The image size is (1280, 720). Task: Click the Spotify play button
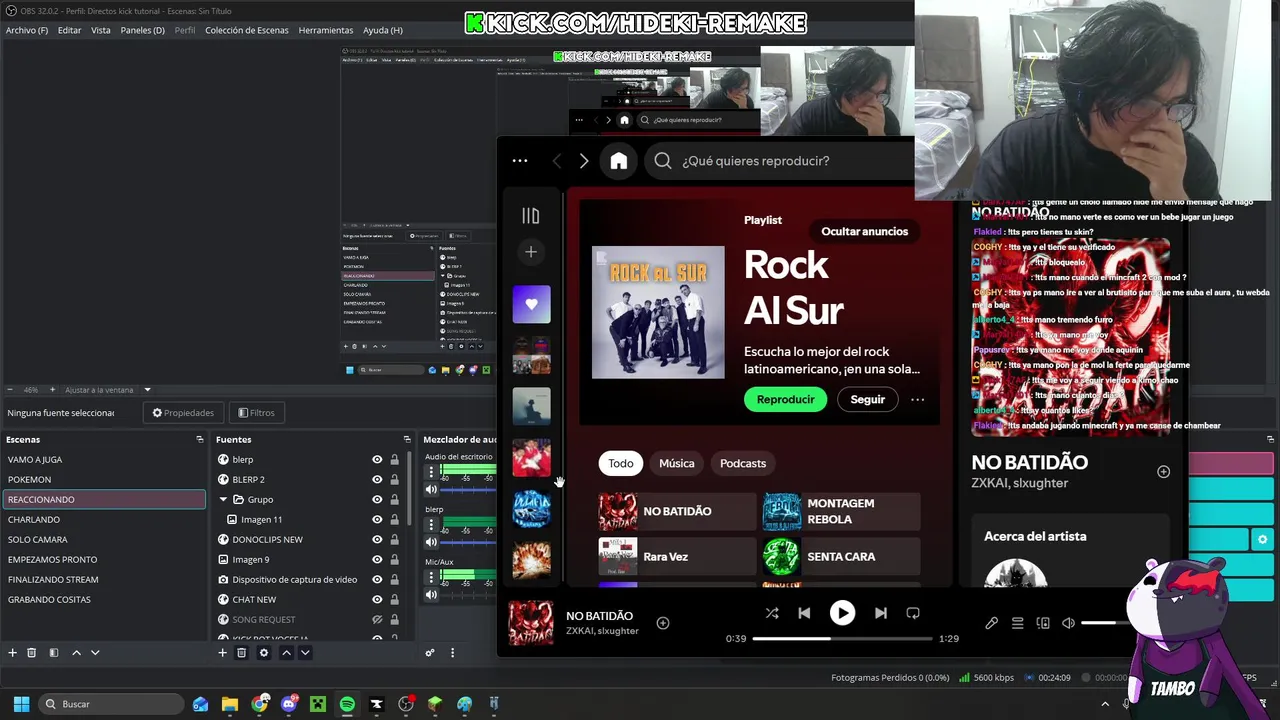pos(842,613)
